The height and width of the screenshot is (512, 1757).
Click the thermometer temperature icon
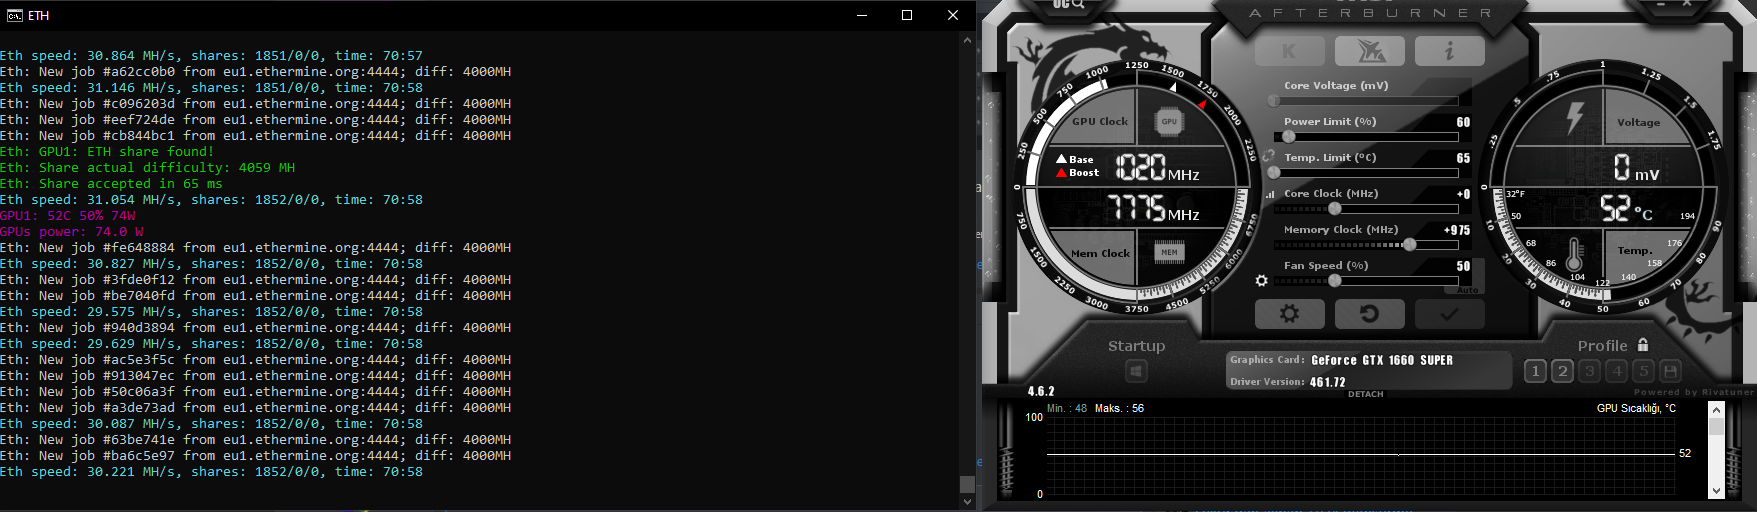tap(1574, 256)
